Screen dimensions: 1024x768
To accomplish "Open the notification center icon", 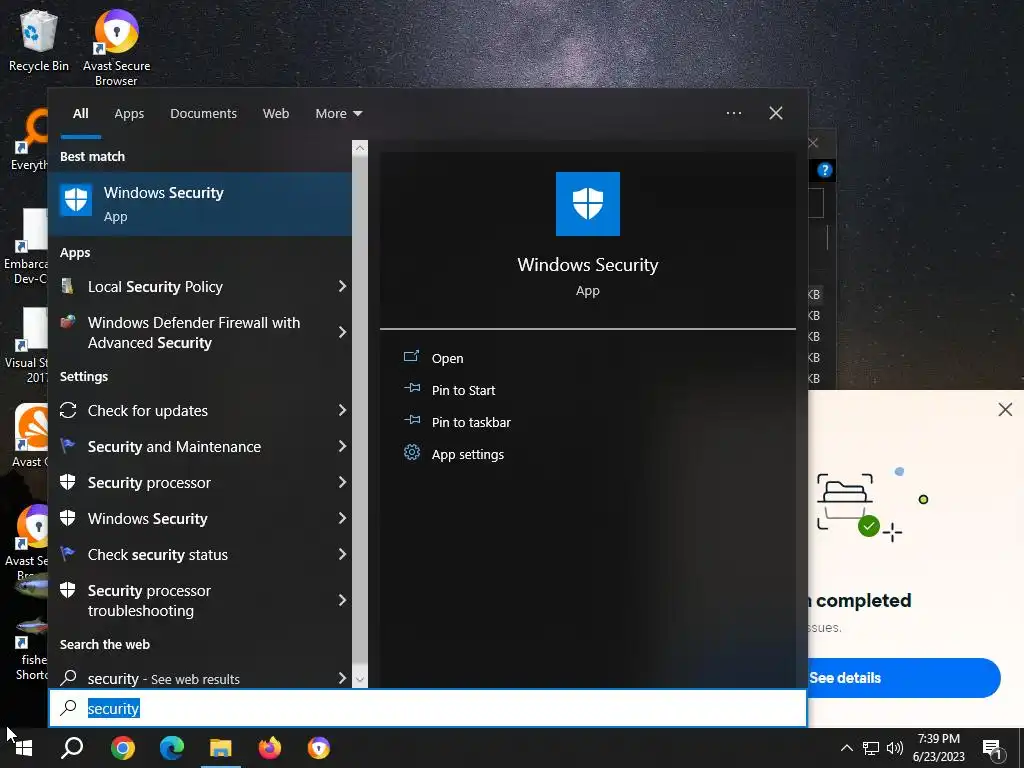I will tap(992, 750).
